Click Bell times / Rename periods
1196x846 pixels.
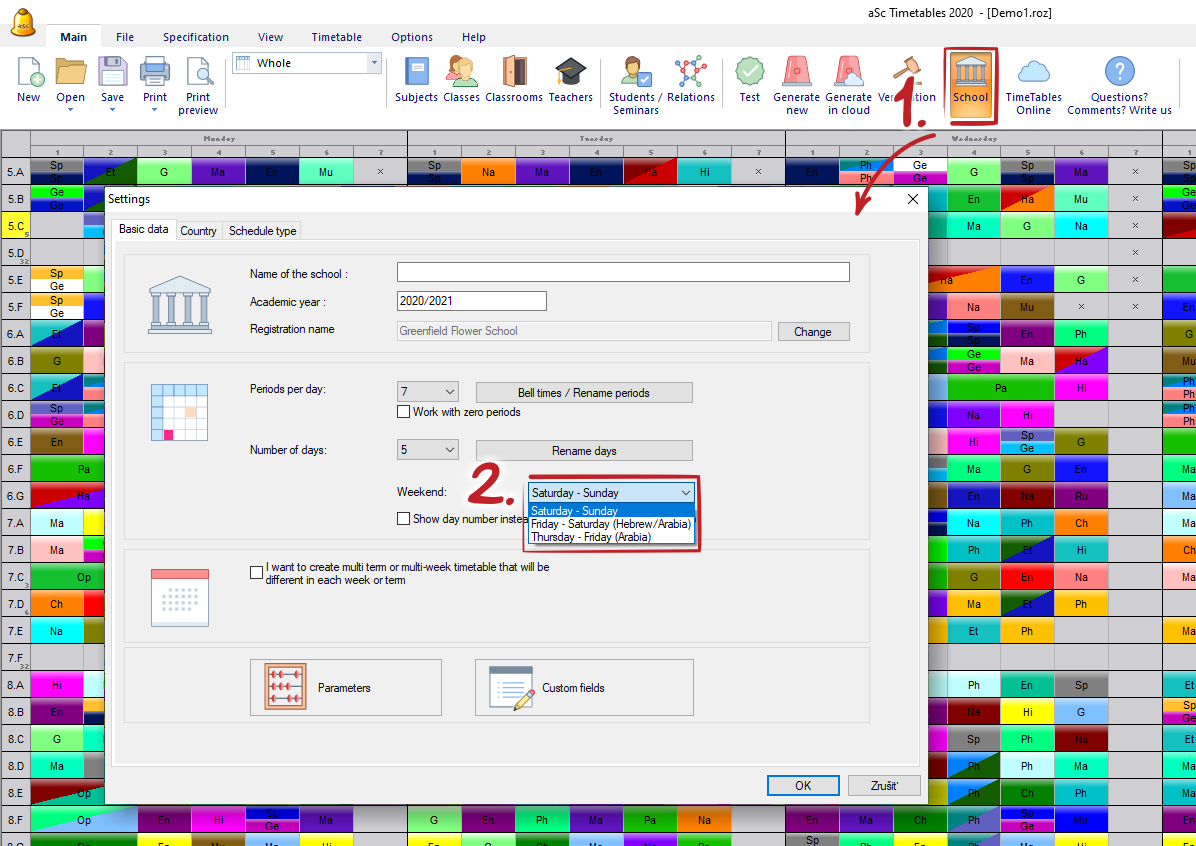[584, 393]
